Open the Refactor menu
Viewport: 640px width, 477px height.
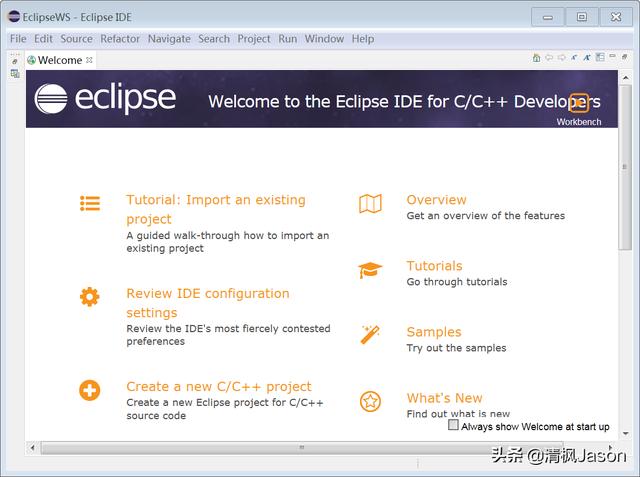pos(120,39)
